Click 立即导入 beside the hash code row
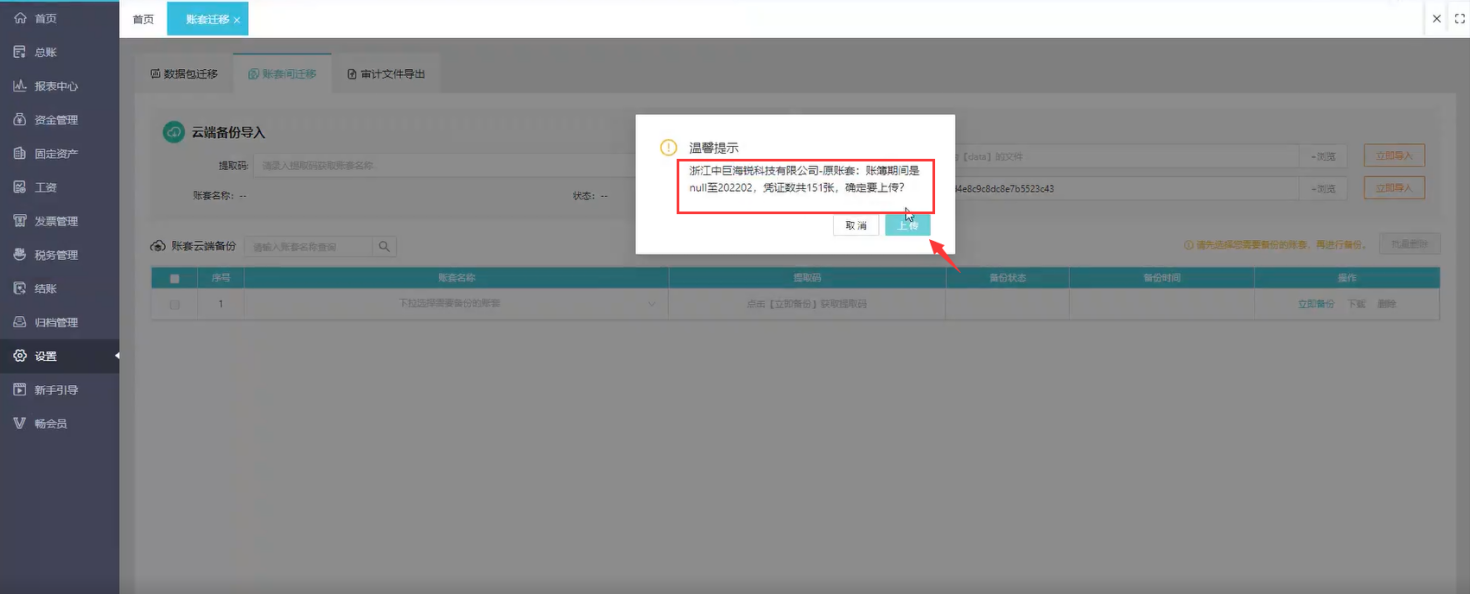Screen dimensions: 1470x594 point(1394,188)
